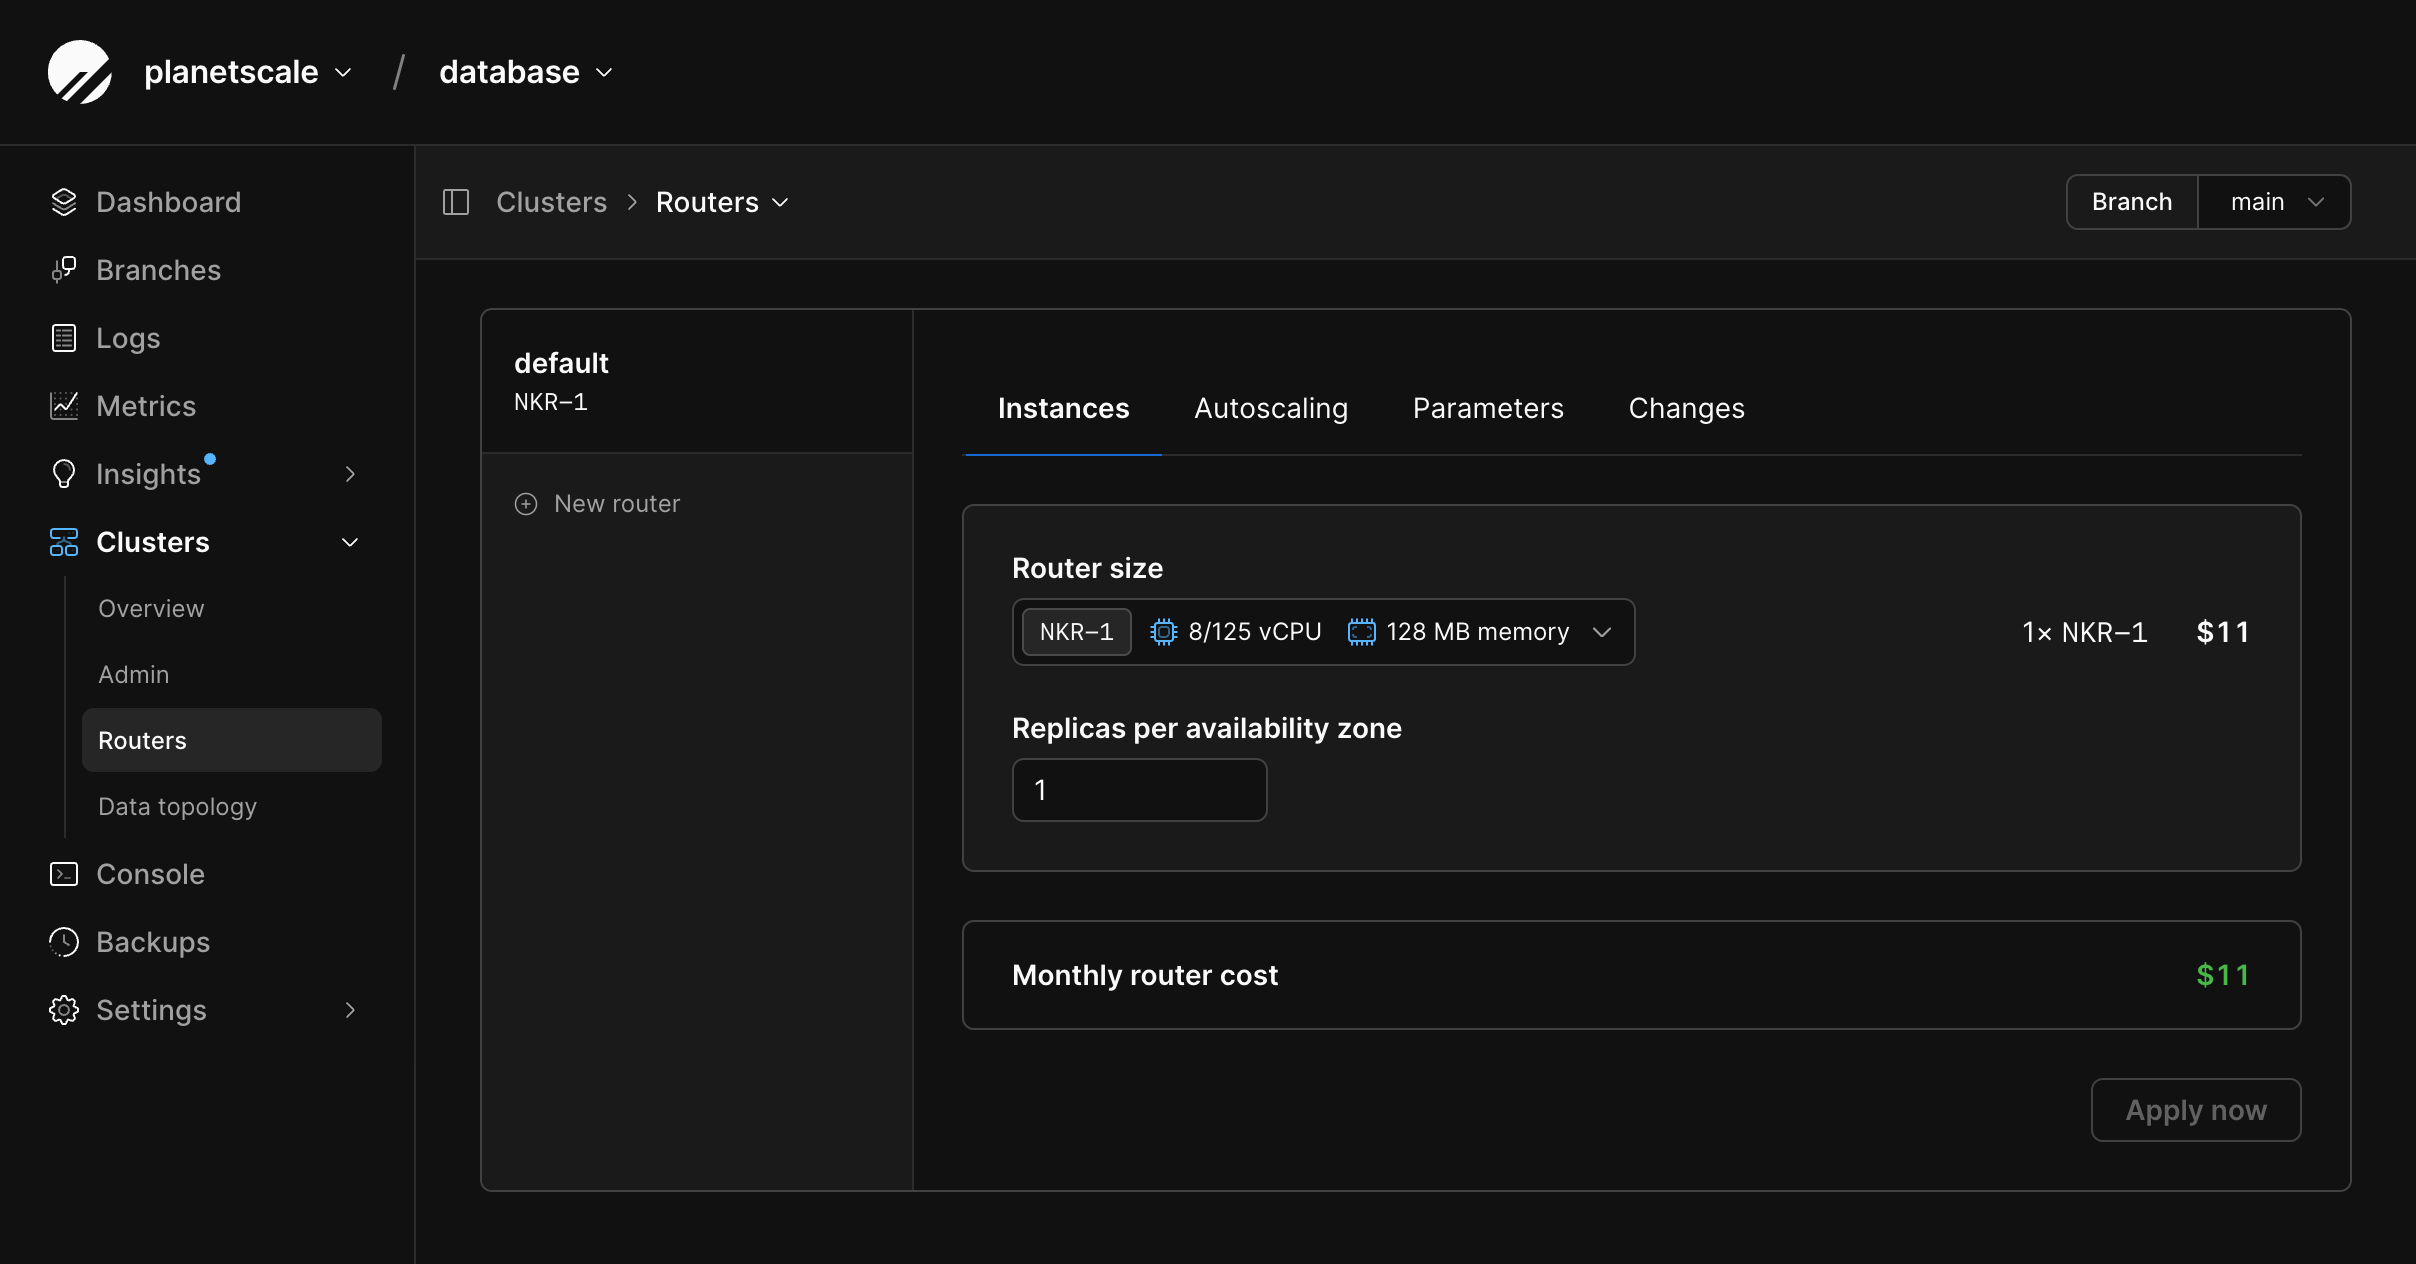Select the default NKR-1 router

point(697,381)
